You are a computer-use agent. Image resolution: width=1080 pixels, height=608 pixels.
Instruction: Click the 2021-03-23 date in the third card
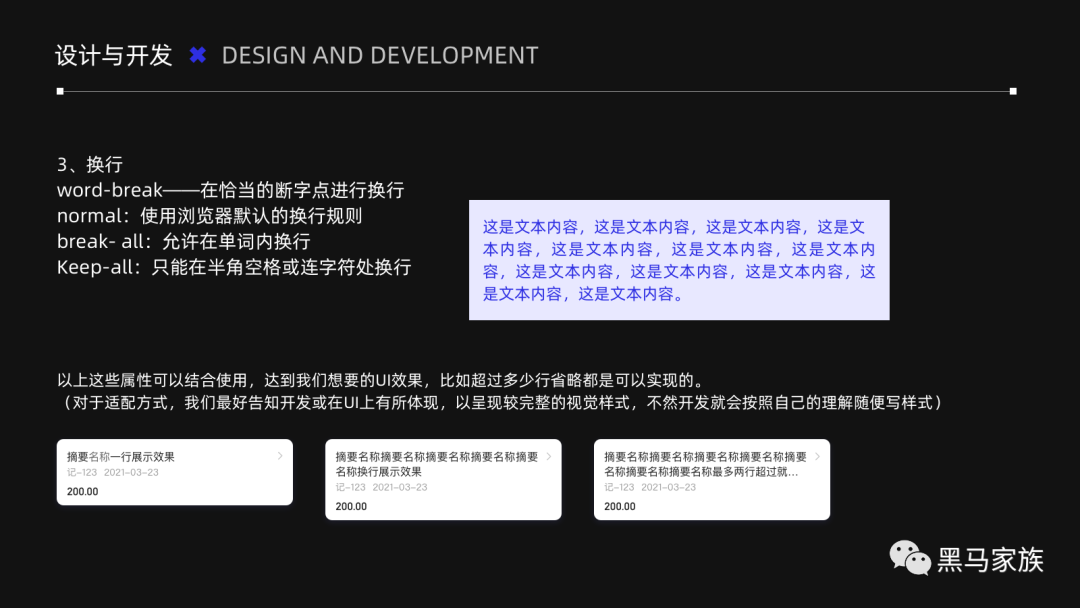point(668,488)
